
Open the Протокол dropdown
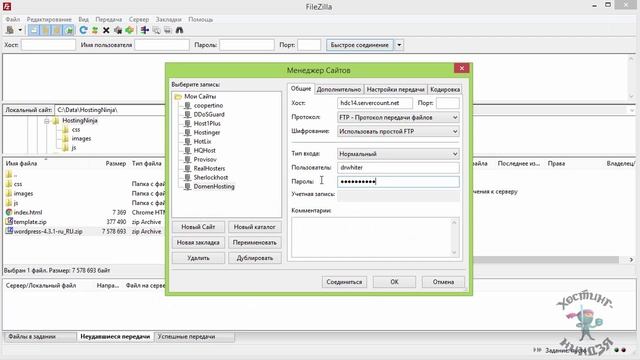pos(398,118)
